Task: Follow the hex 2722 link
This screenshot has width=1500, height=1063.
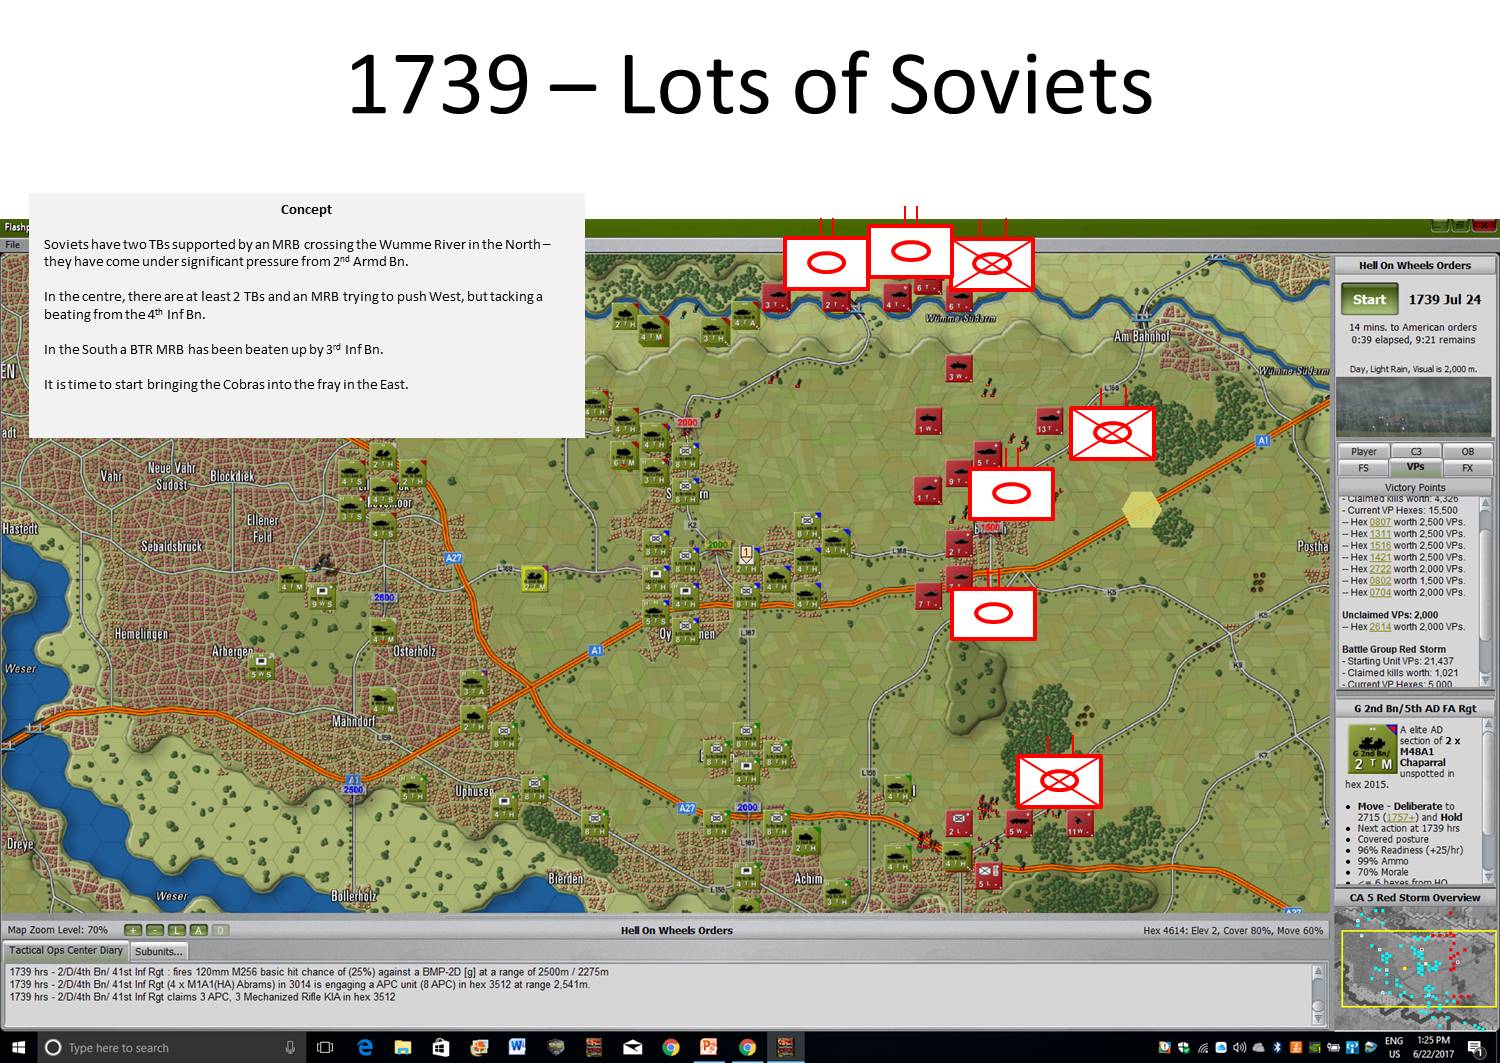Action: pos(1380,569)
